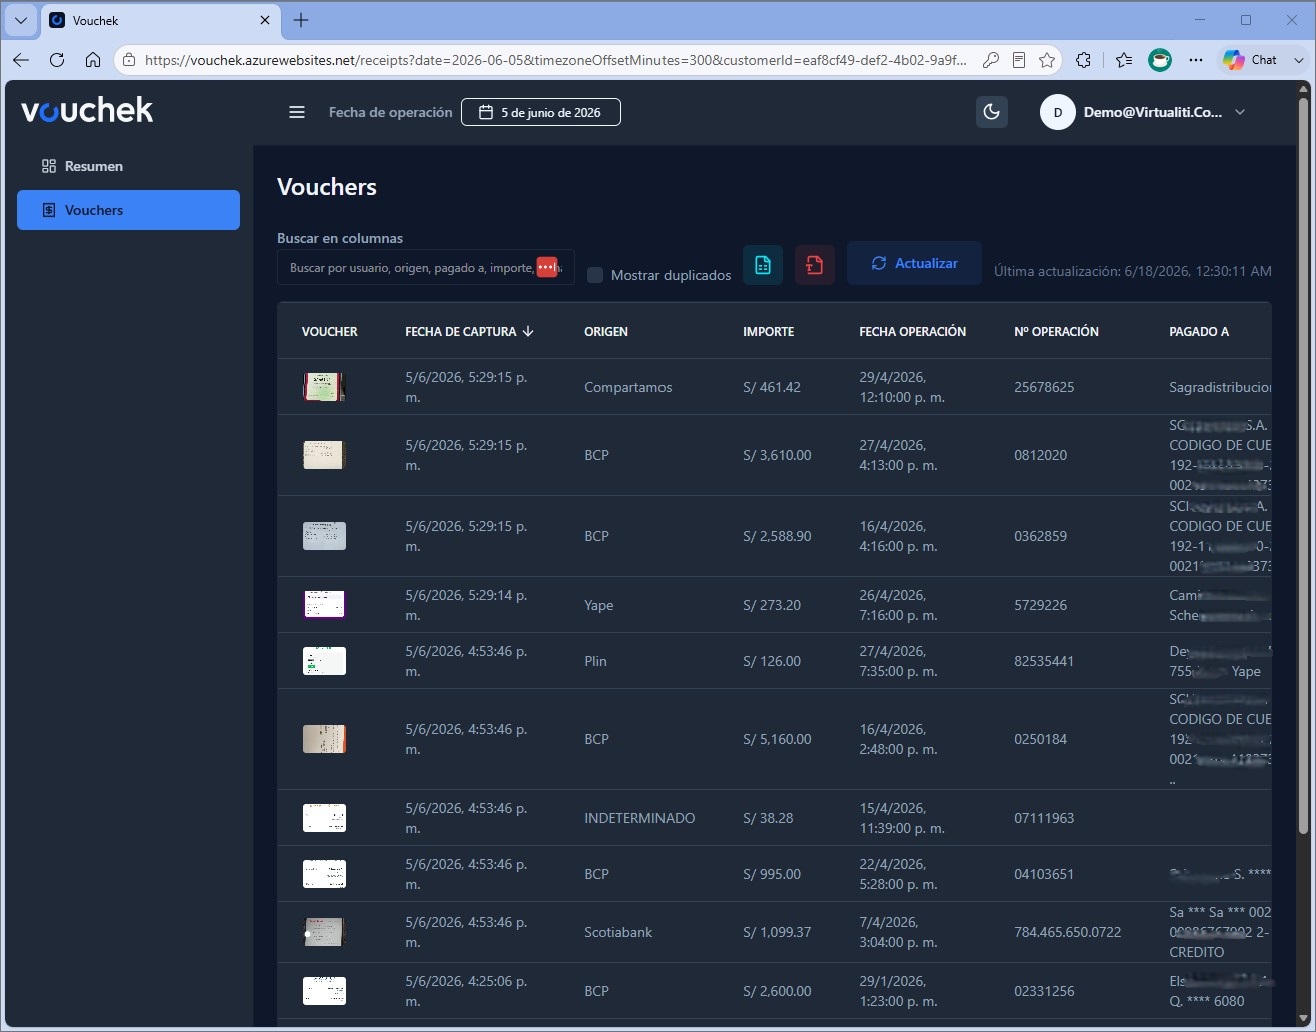The width and height of the screenshot is (1316, 1032).
Task: Toggle dark mode moon icon
Action: pos(992,112)
